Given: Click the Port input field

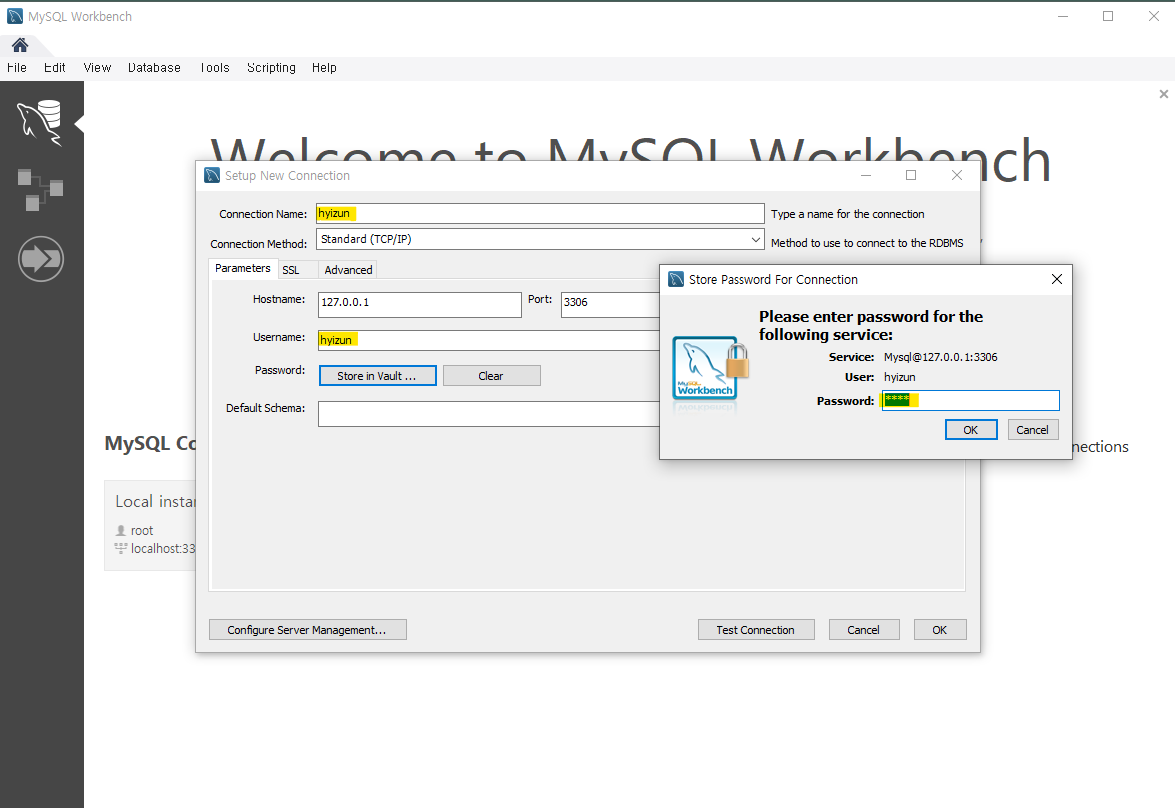Looking at the screenshot, I should [610, 304].
